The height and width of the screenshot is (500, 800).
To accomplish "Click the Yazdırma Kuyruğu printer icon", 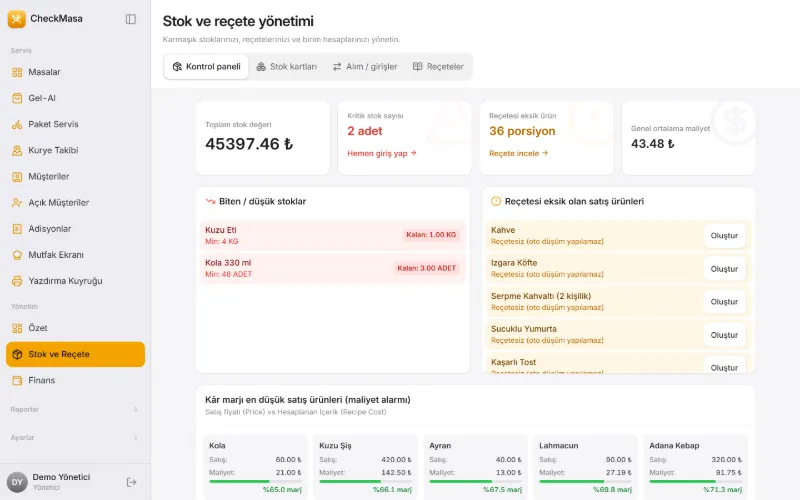I will (17, 281).
